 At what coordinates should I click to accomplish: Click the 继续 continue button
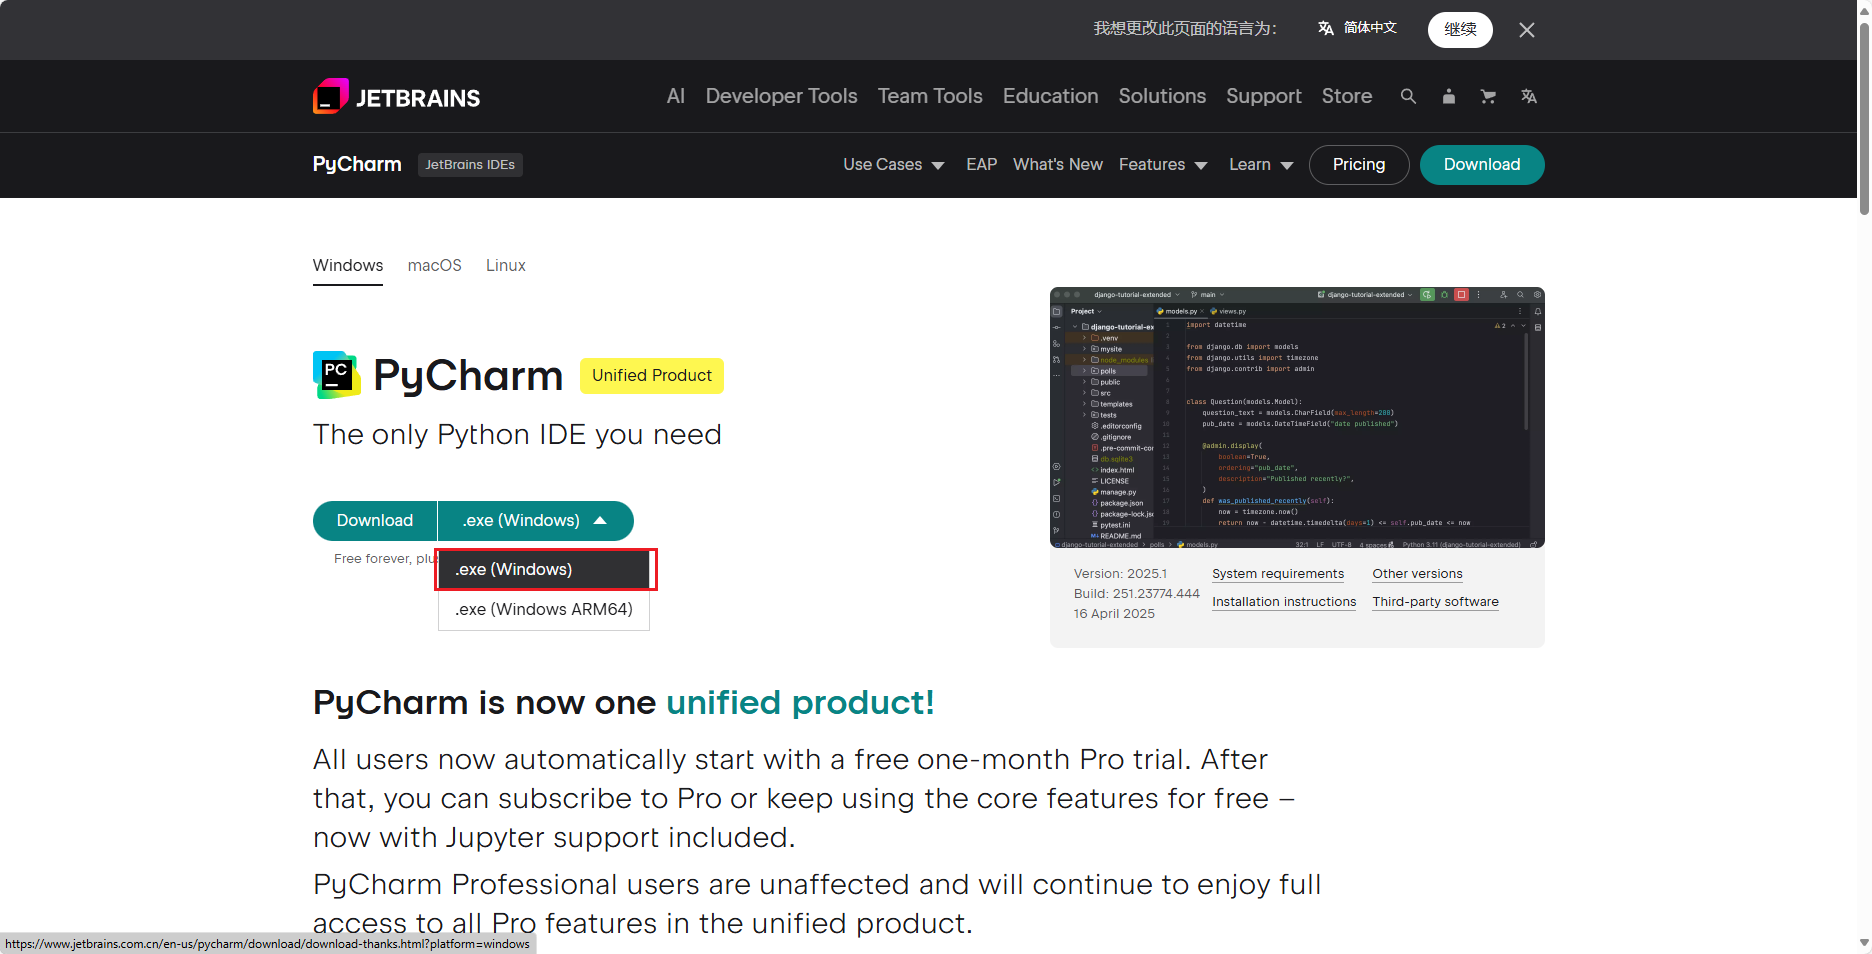click(1460, 29)
